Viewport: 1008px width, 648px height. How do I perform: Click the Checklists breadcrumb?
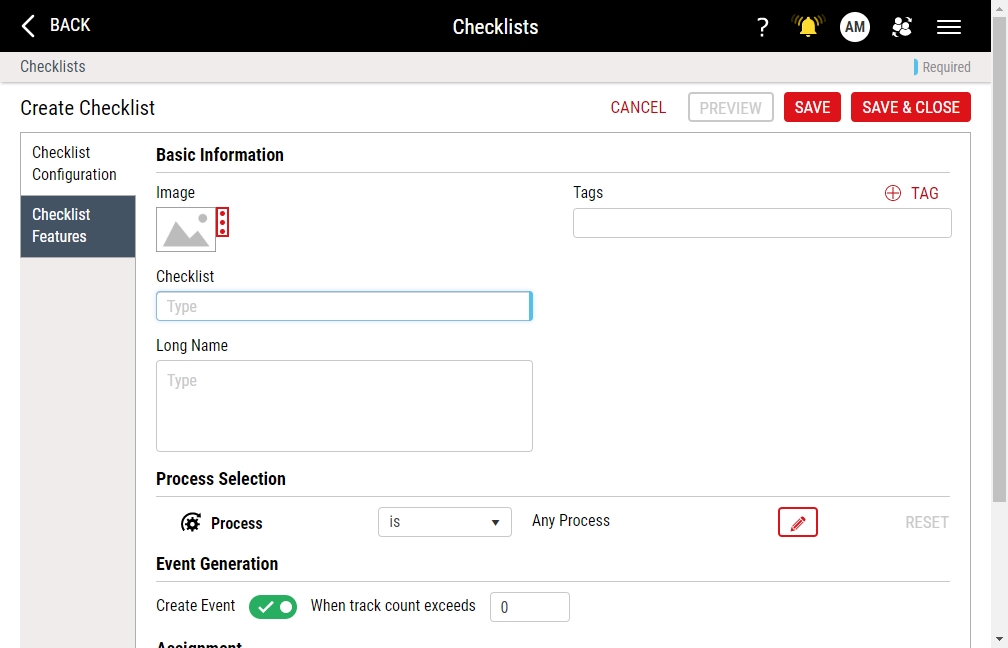click(53, 67)
